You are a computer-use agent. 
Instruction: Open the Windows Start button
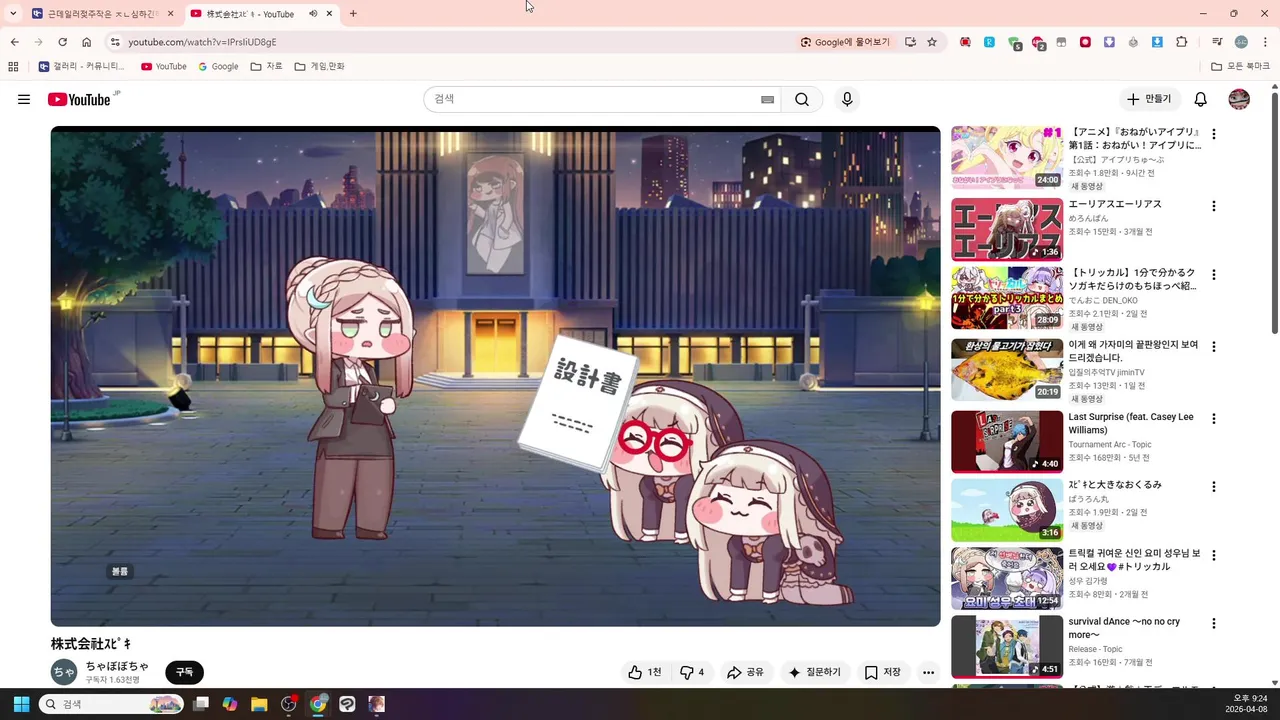pos(21,704)
